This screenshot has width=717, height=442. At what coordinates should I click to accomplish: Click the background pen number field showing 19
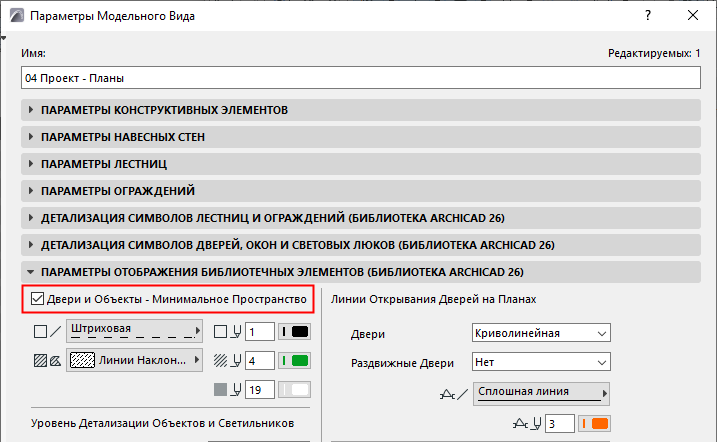point(260,390)
